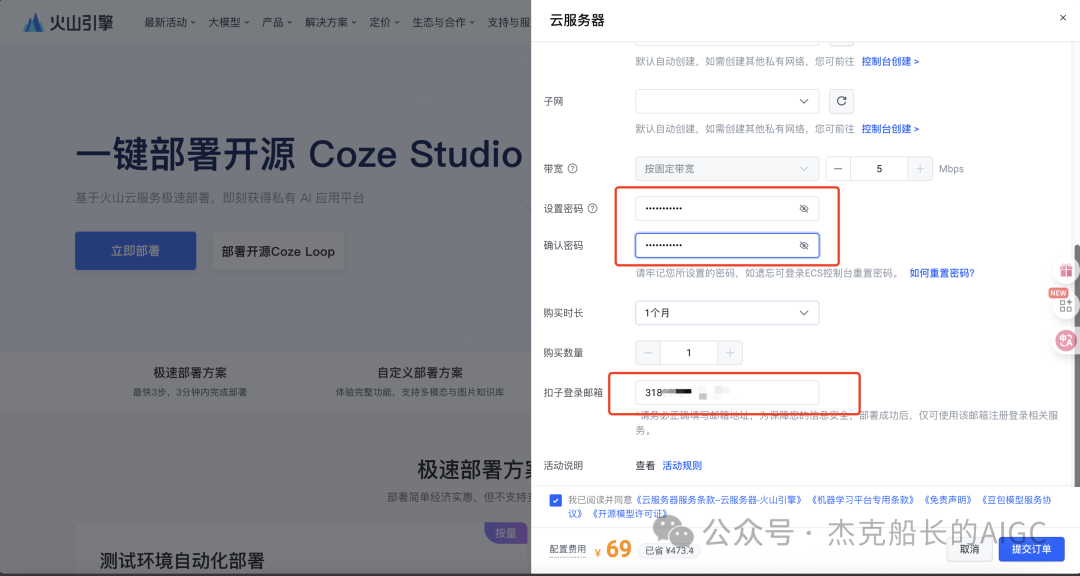
Task: Open the 按固定带宽 dropdown
Action: 727,169
